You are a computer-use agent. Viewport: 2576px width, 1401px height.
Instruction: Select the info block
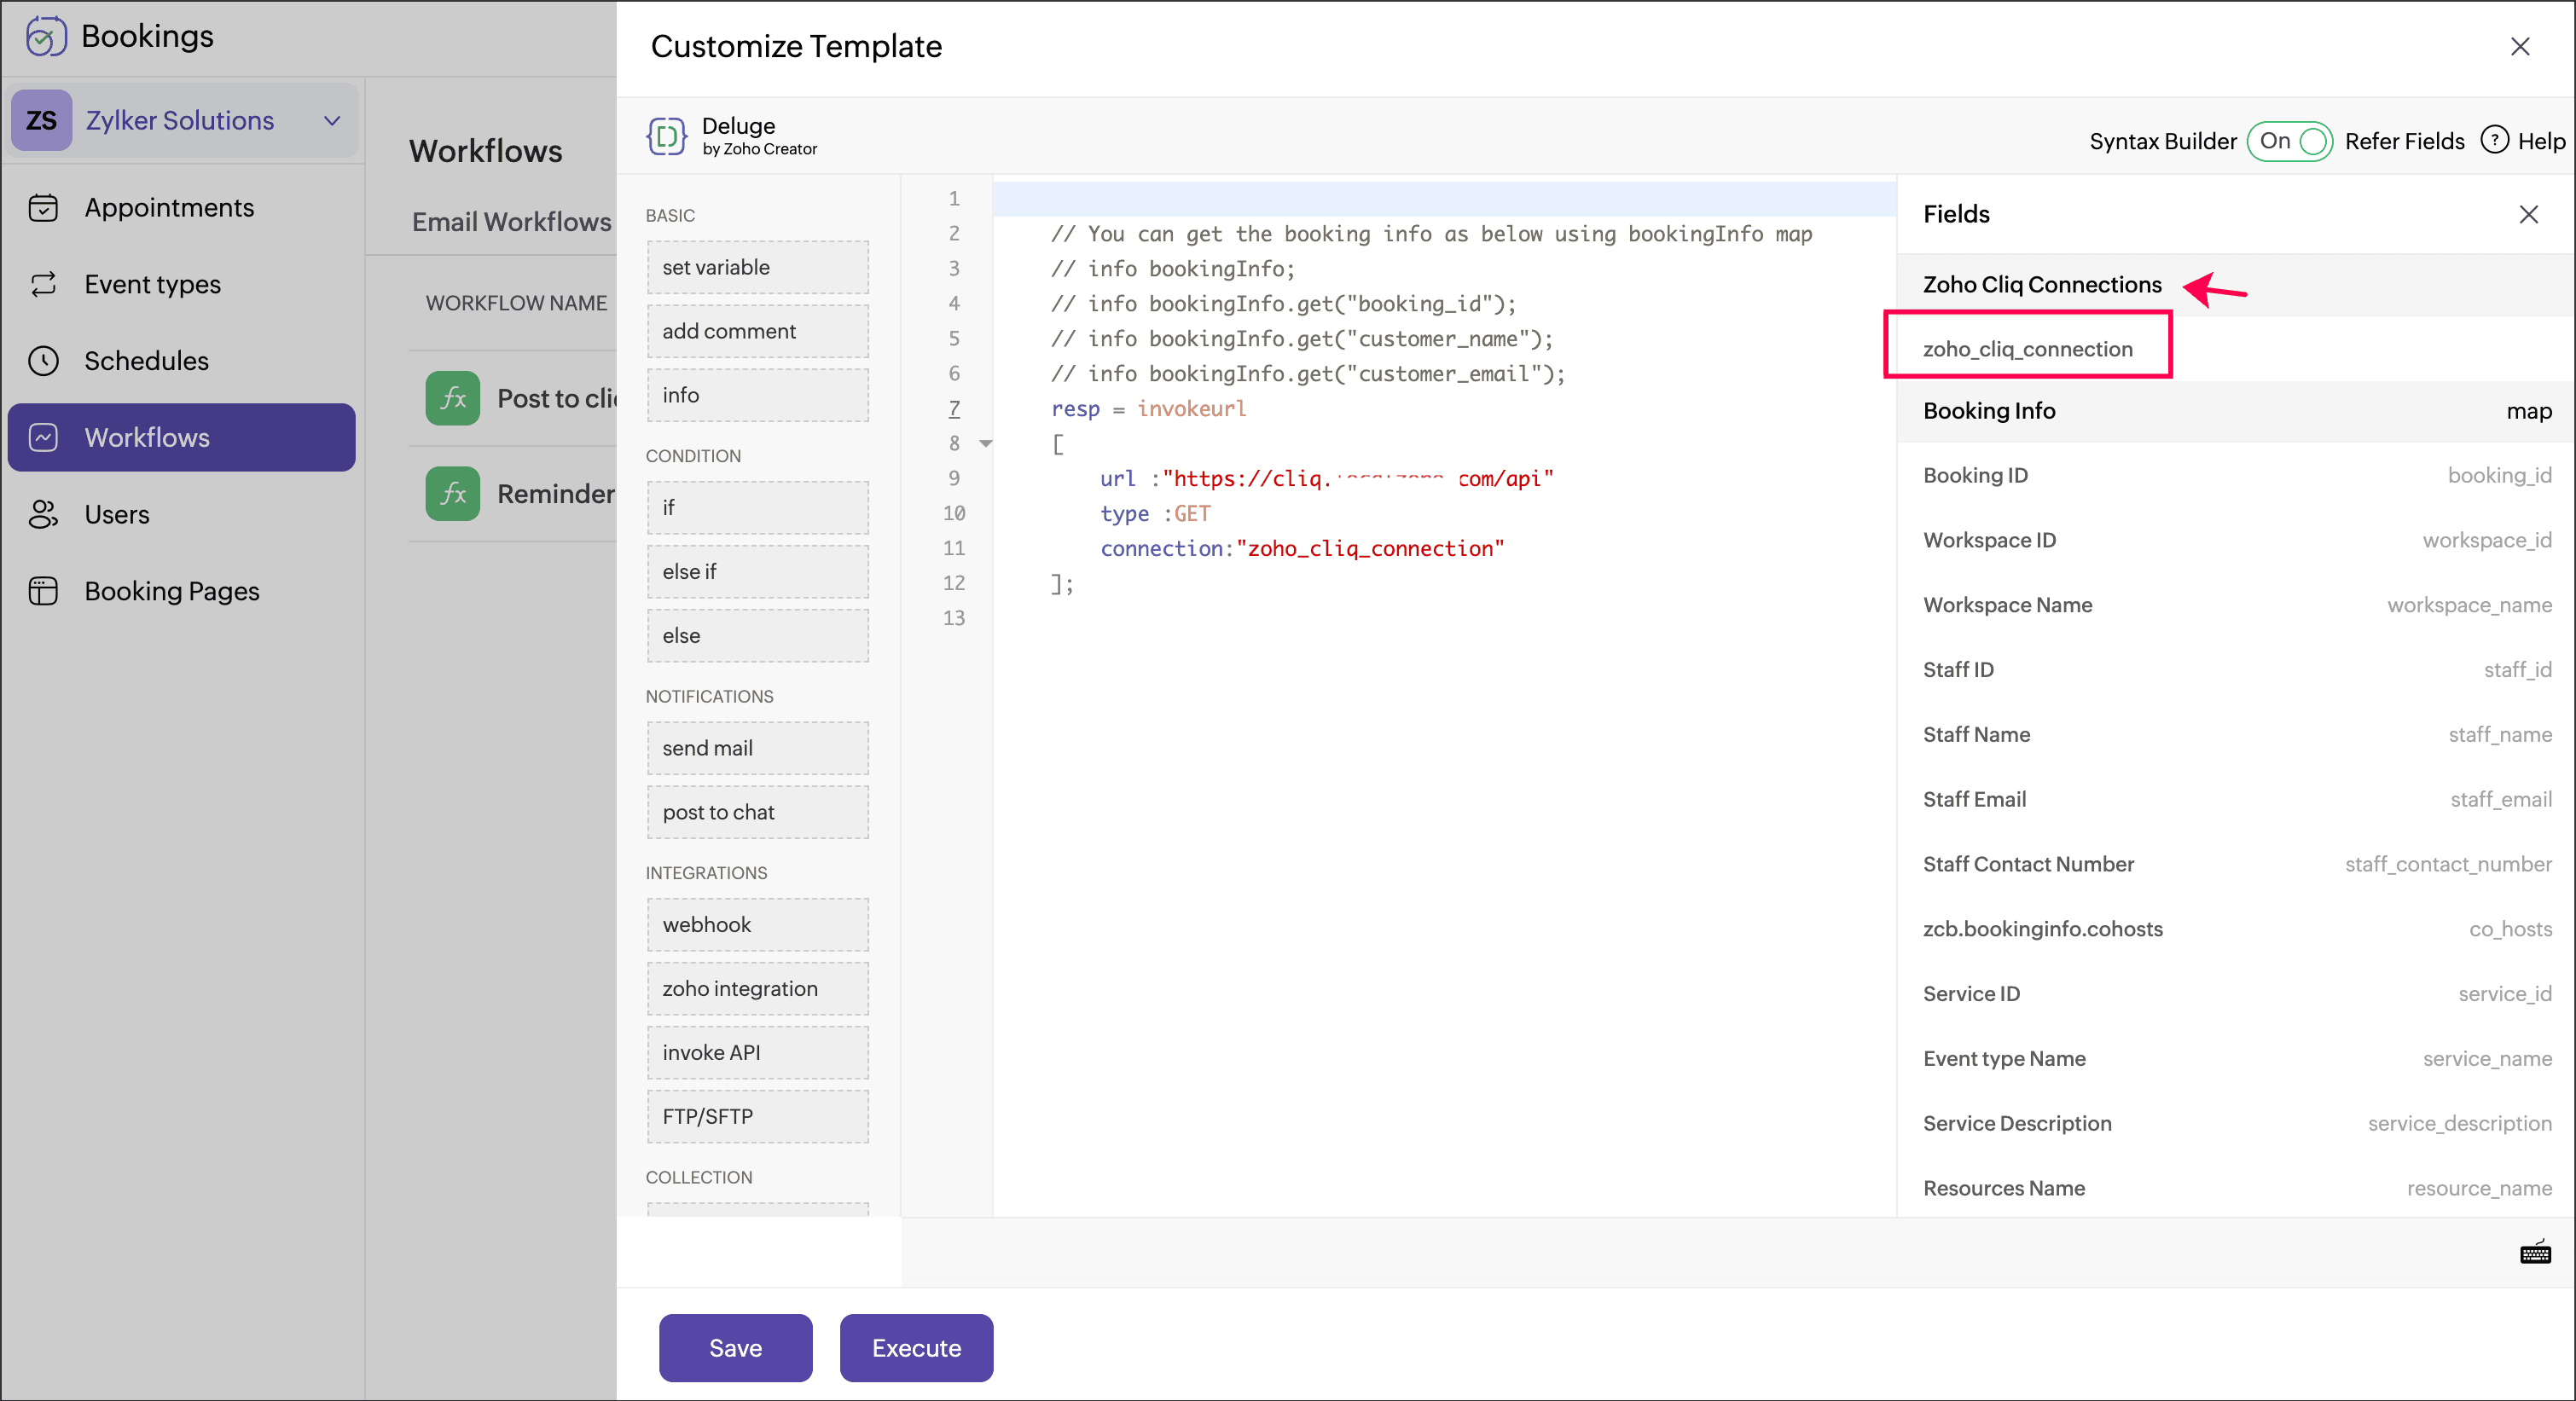click(758, 395)
